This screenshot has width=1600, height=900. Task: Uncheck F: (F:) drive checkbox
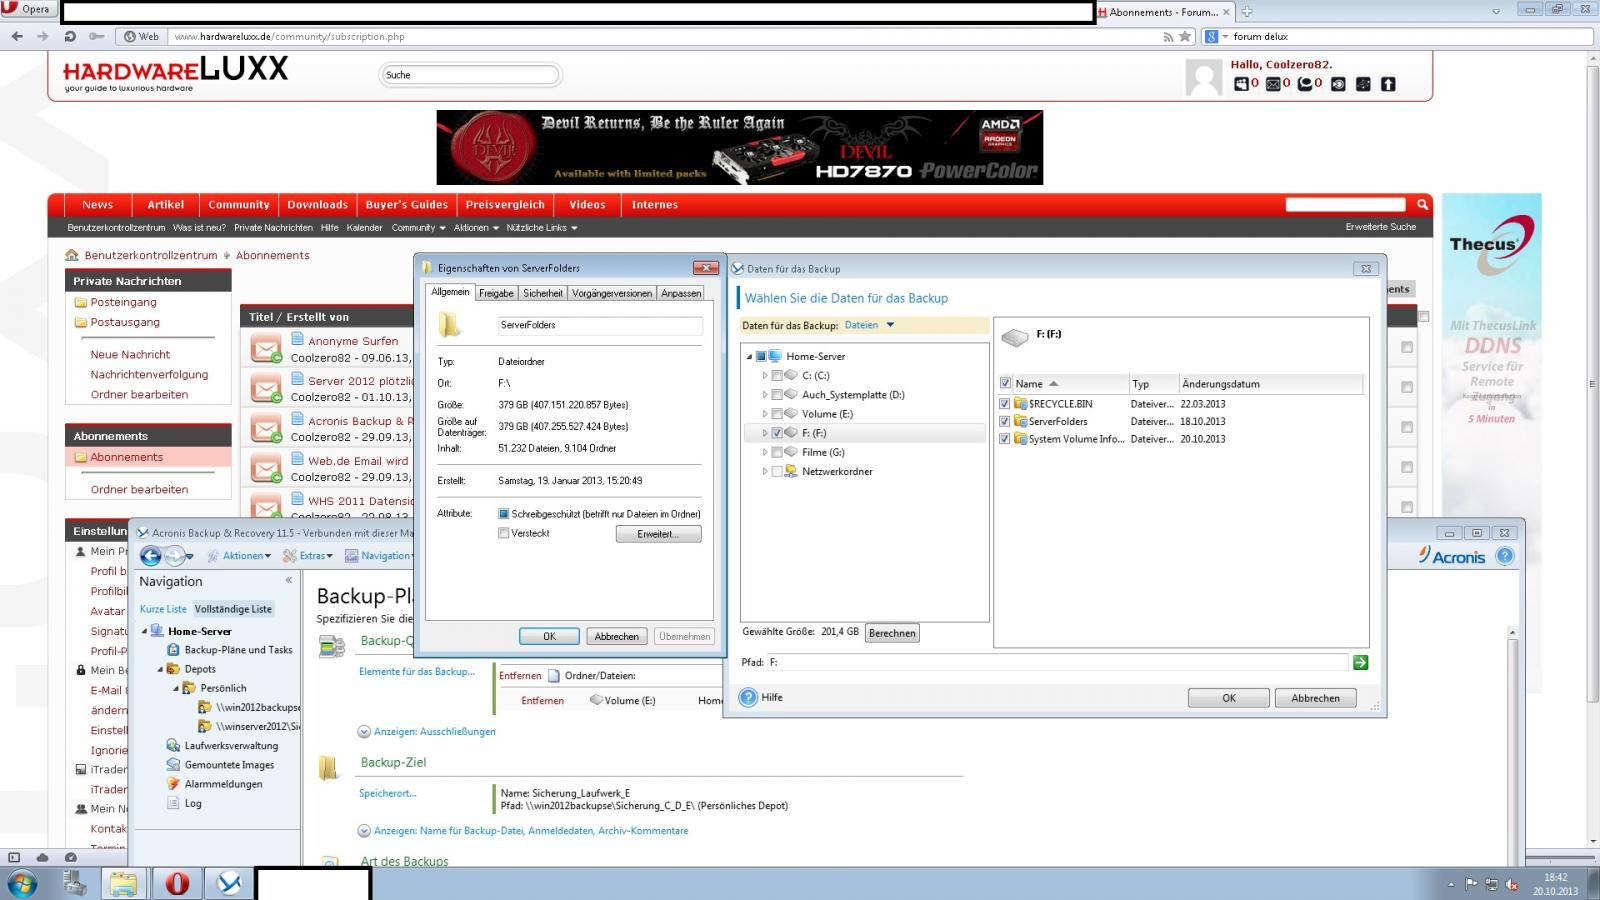coord(777,433)
